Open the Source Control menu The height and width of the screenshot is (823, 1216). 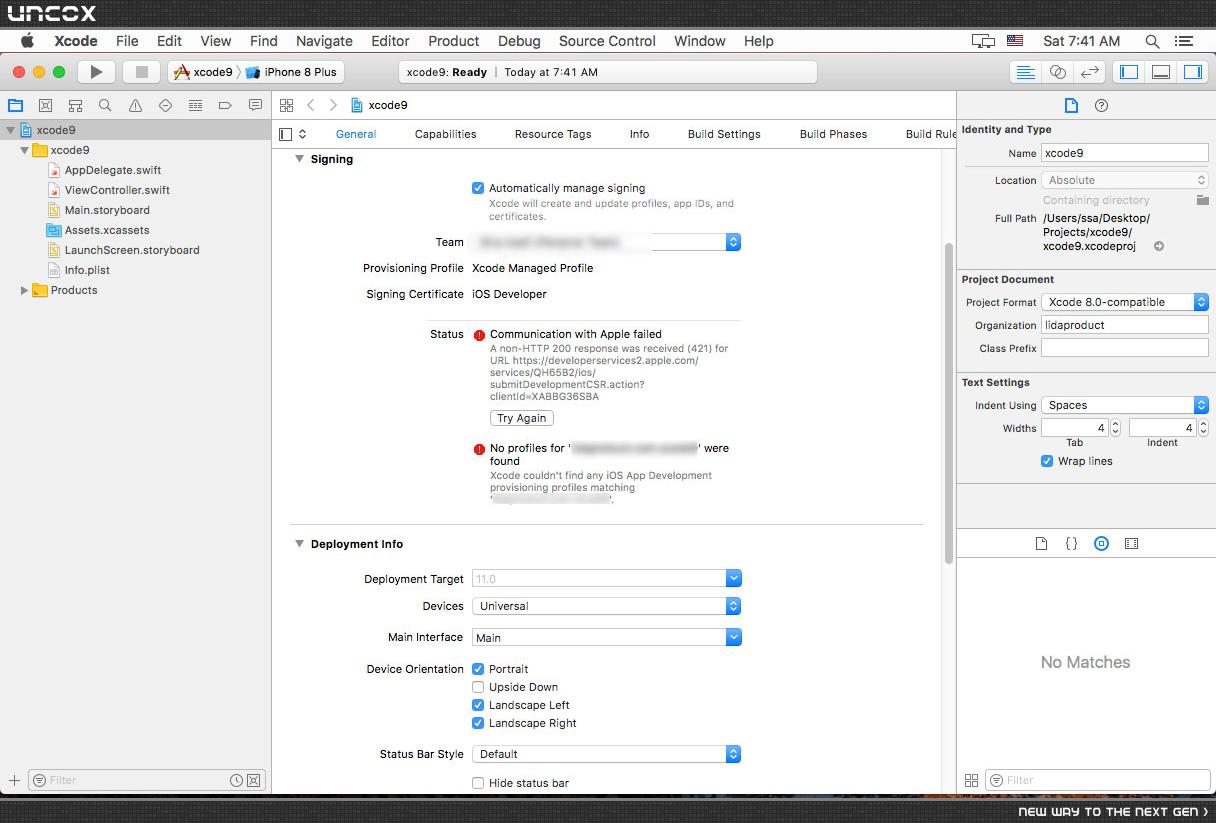(607, 41)
